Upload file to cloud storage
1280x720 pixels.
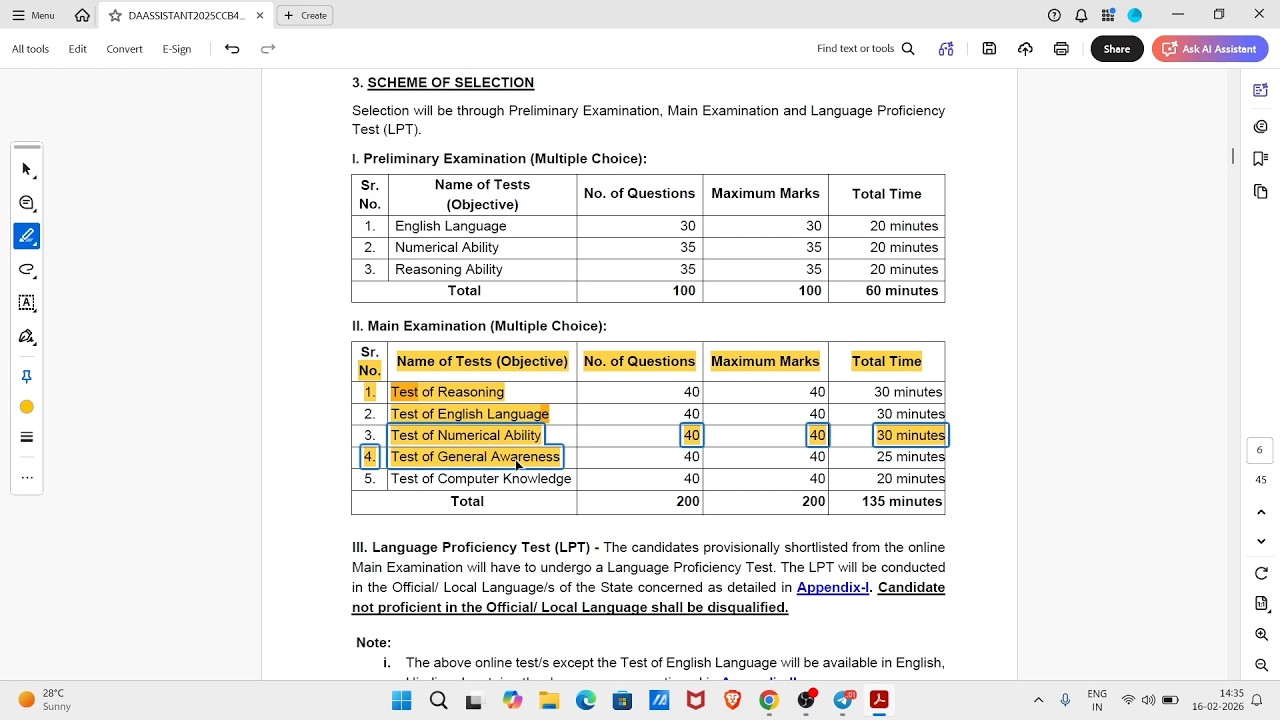(x=1025, y=49)
